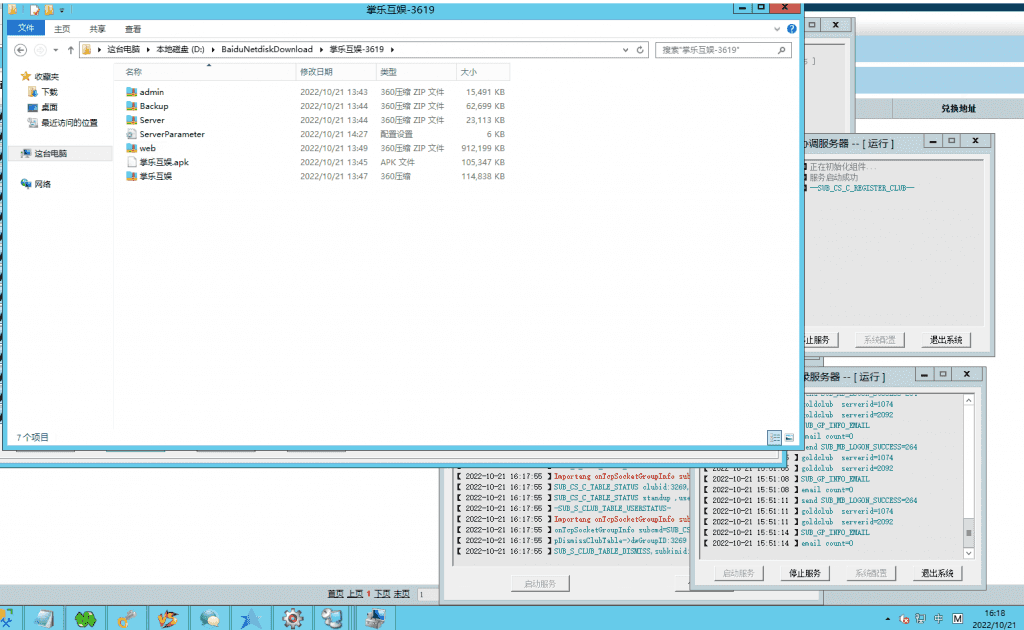Viewport: 1024px width, 630px height.
Task: Click 退出系统 in bottom-right server window
Action: (x=937, y=573)
